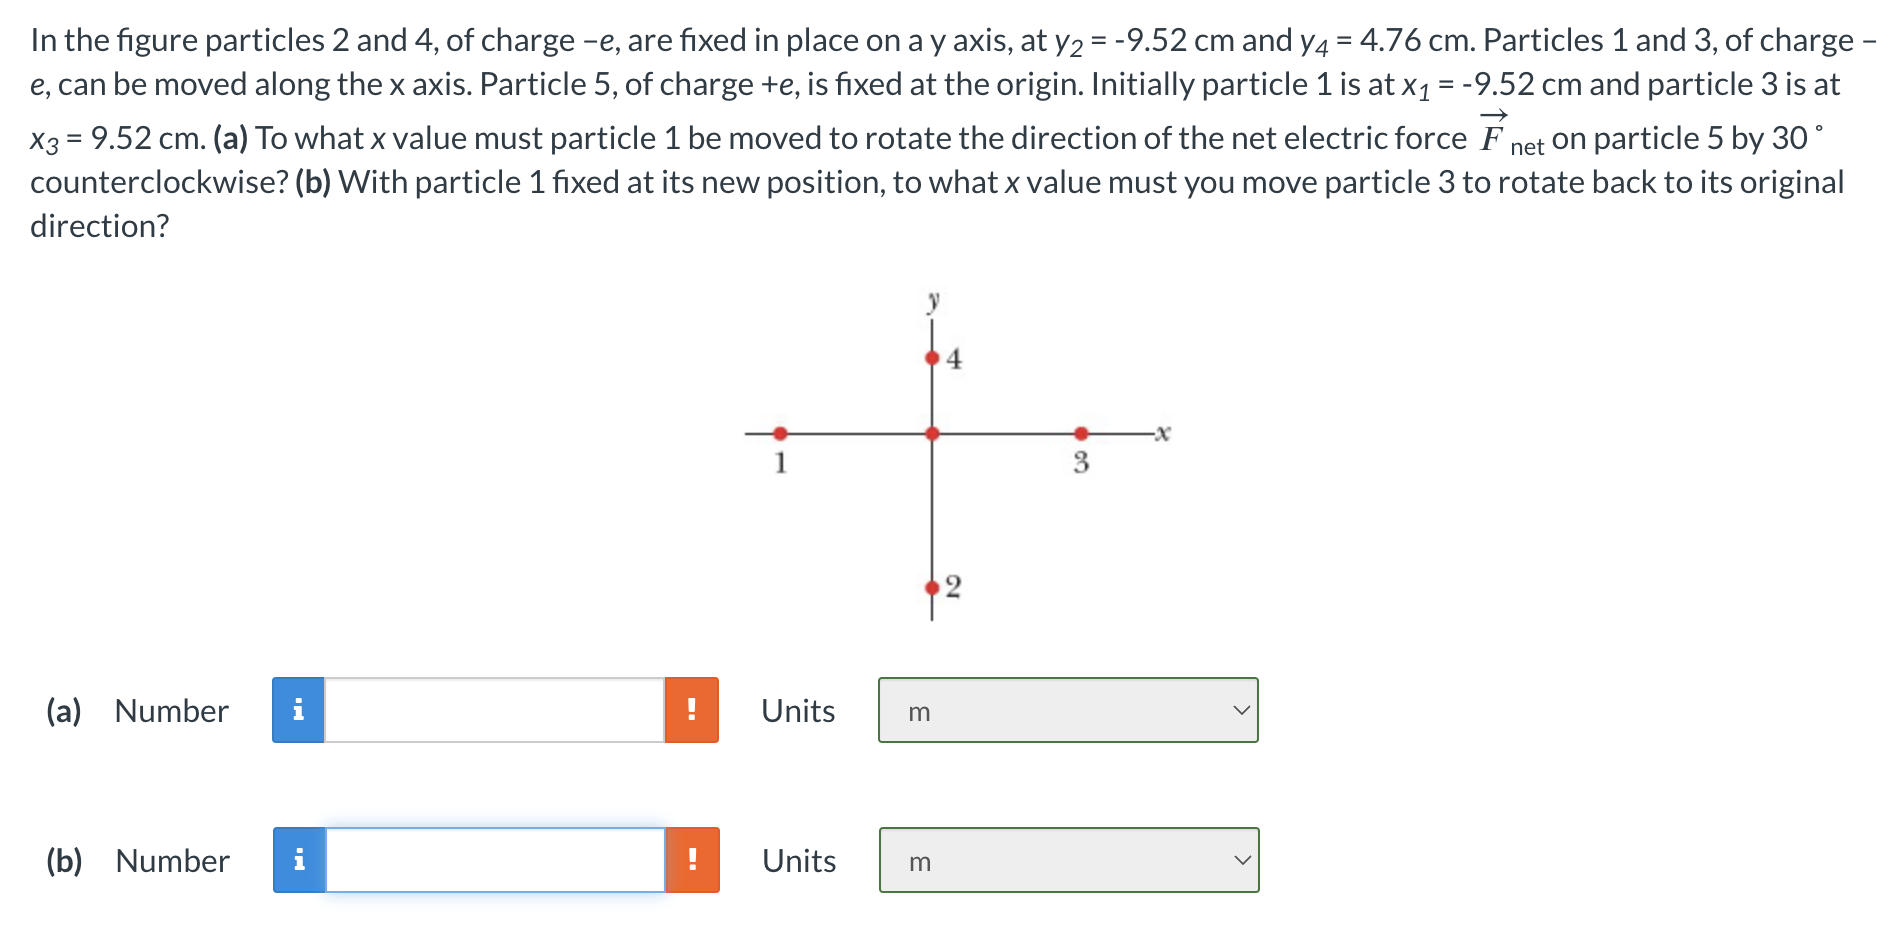Open the Units dropdown for part (b)

point(1067,860)
